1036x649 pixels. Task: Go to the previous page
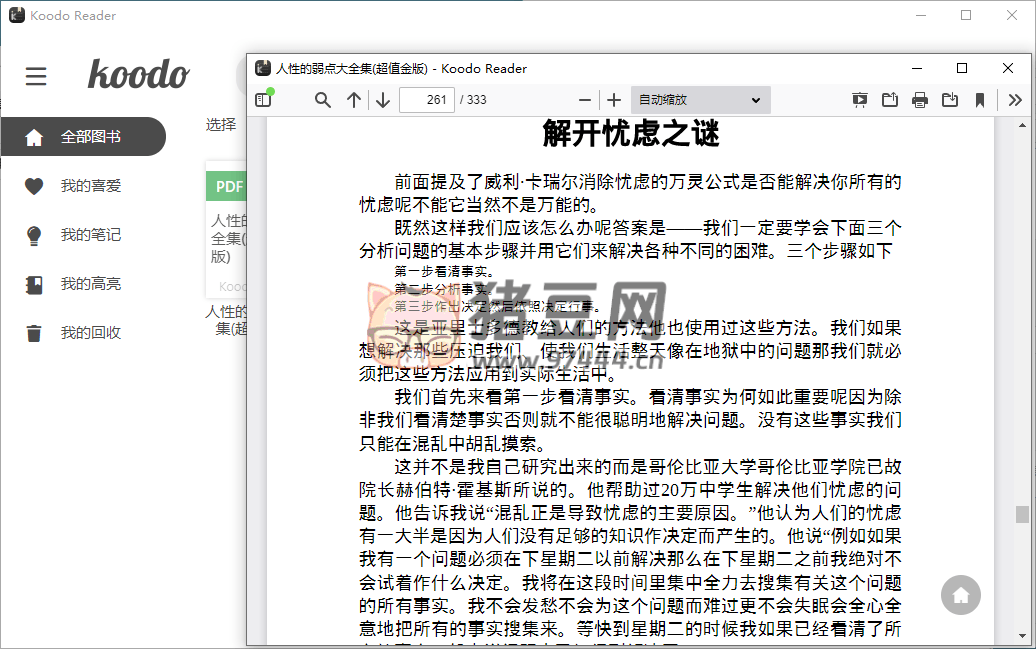click(x=354, y=100)
